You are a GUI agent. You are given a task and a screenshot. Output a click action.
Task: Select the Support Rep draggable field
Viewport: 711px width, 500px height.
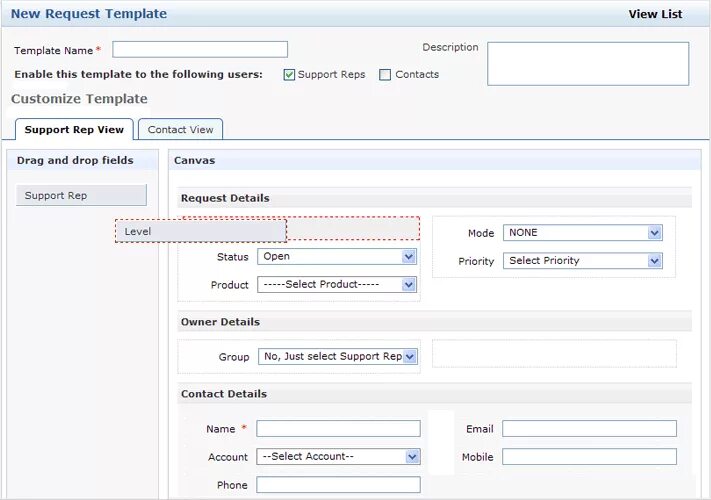point(81,195)
